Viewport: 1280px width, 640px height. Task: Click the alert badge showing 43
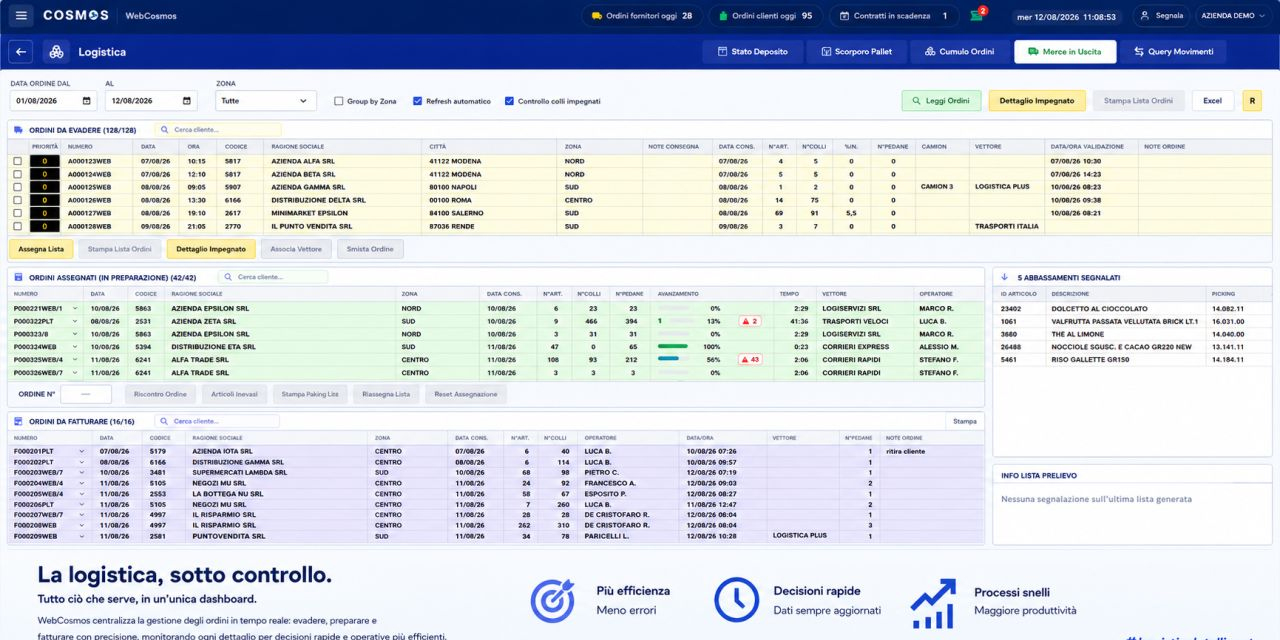[750, 359]
